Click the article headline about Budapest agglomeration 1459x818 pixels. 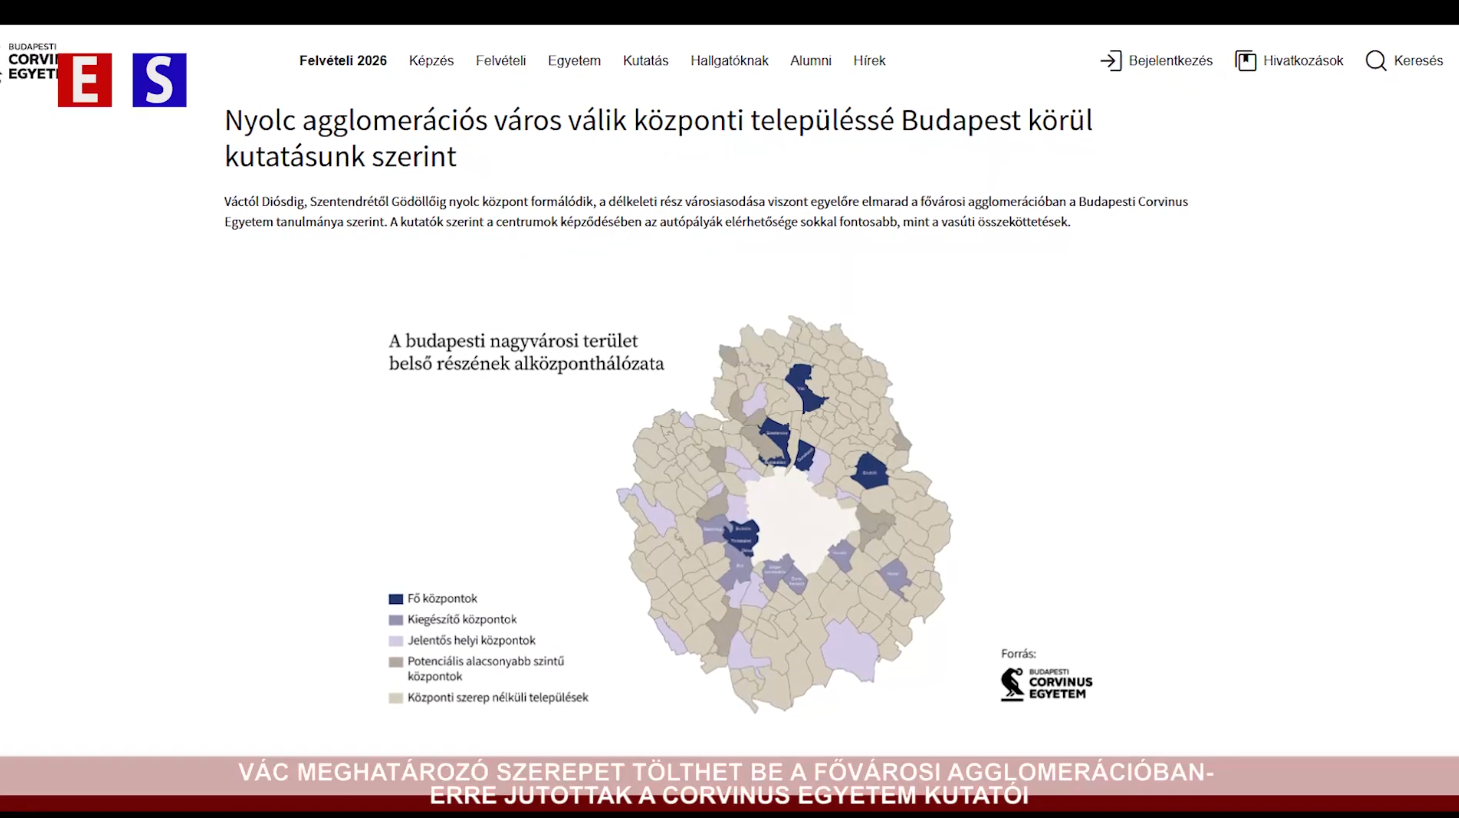coord(658,138)
